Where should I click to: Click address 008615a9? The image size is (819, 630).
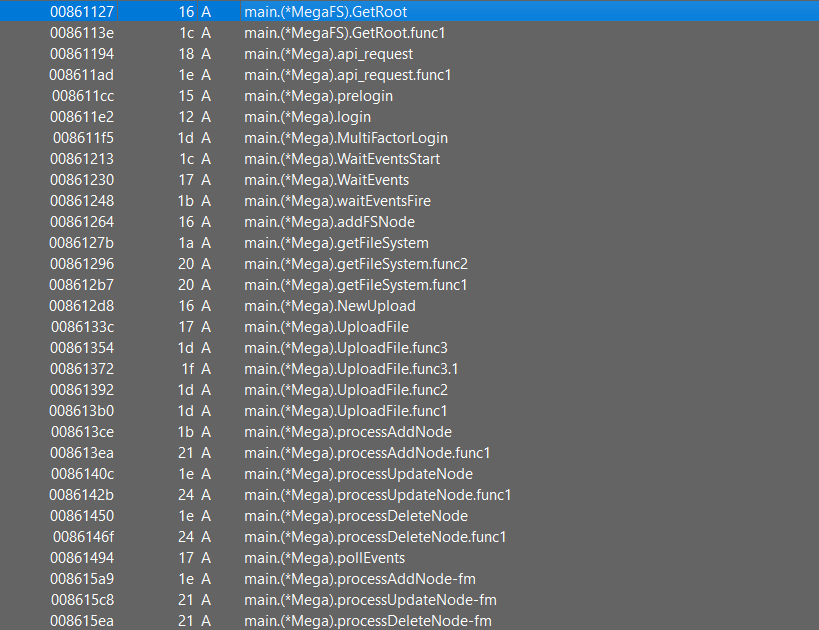(81, 579)
